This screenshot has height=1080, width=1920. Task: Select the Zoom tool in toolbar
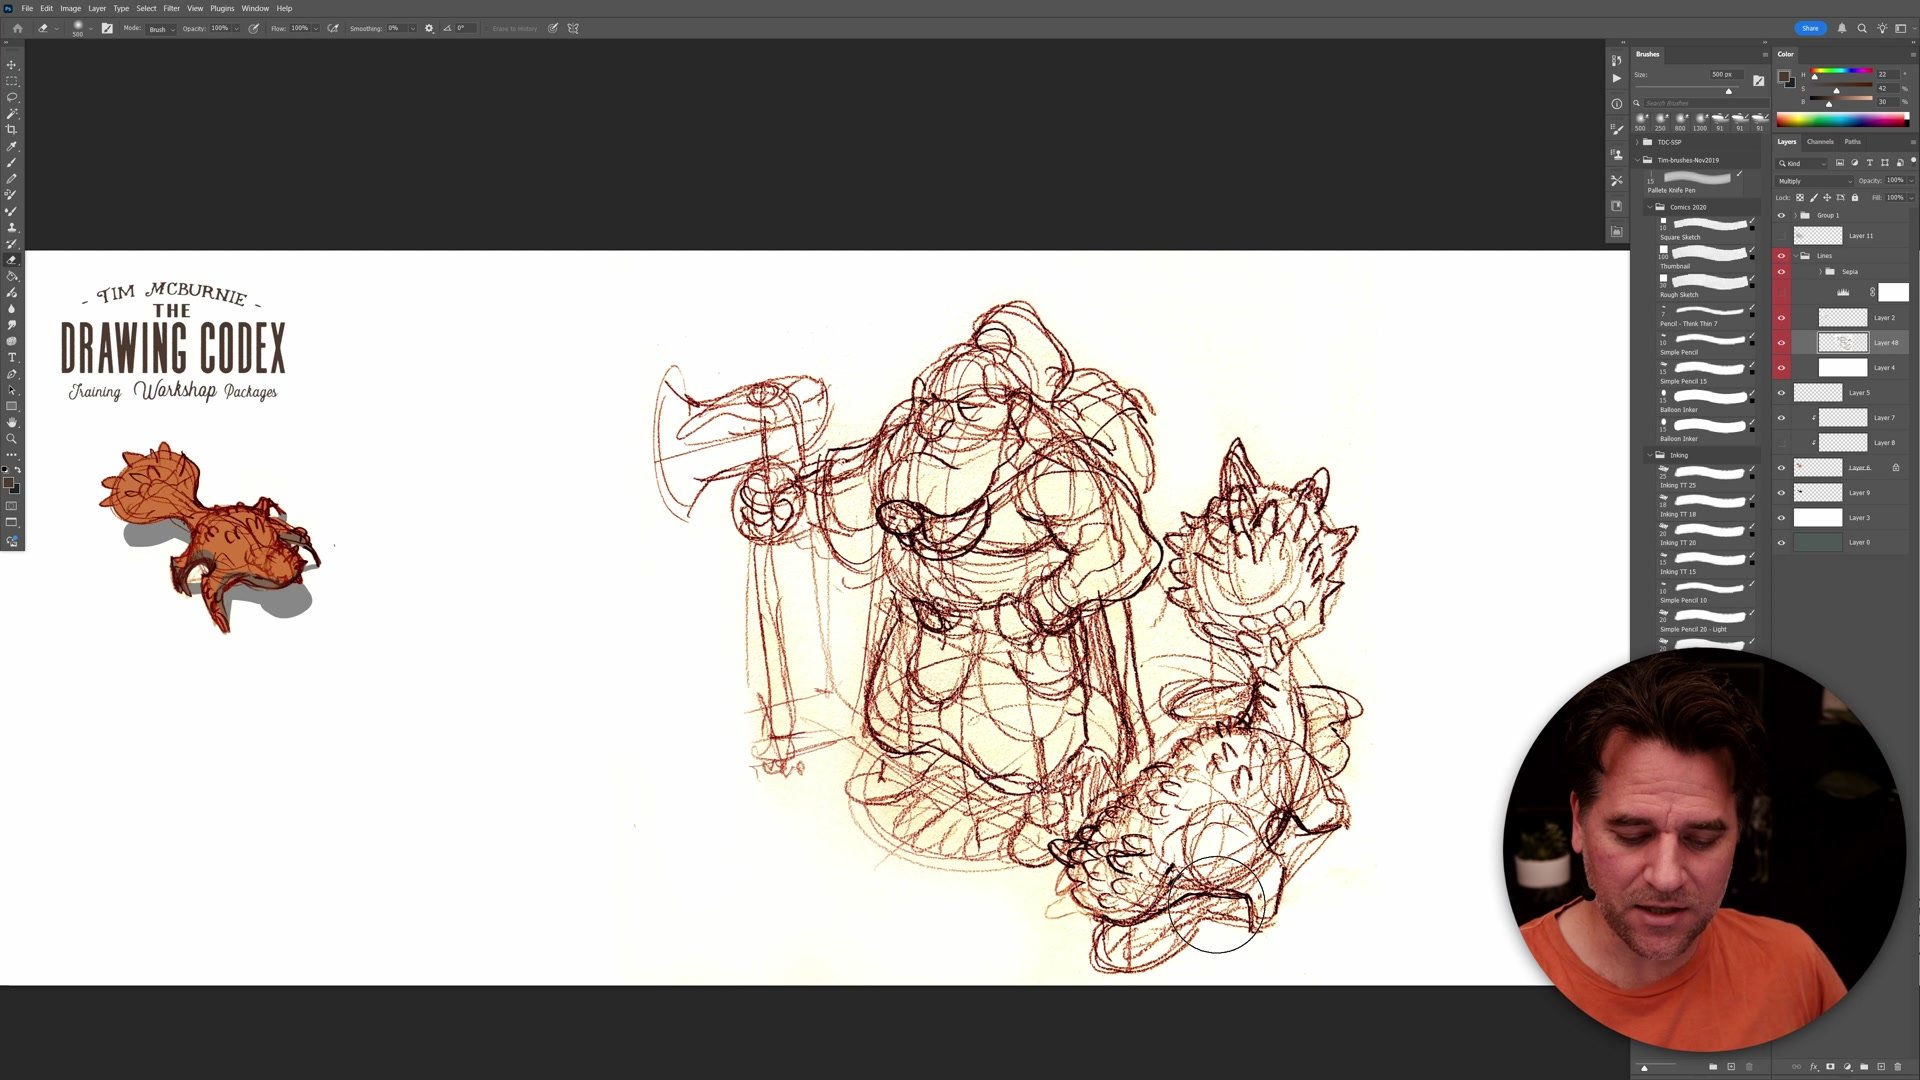coord(12,439)
